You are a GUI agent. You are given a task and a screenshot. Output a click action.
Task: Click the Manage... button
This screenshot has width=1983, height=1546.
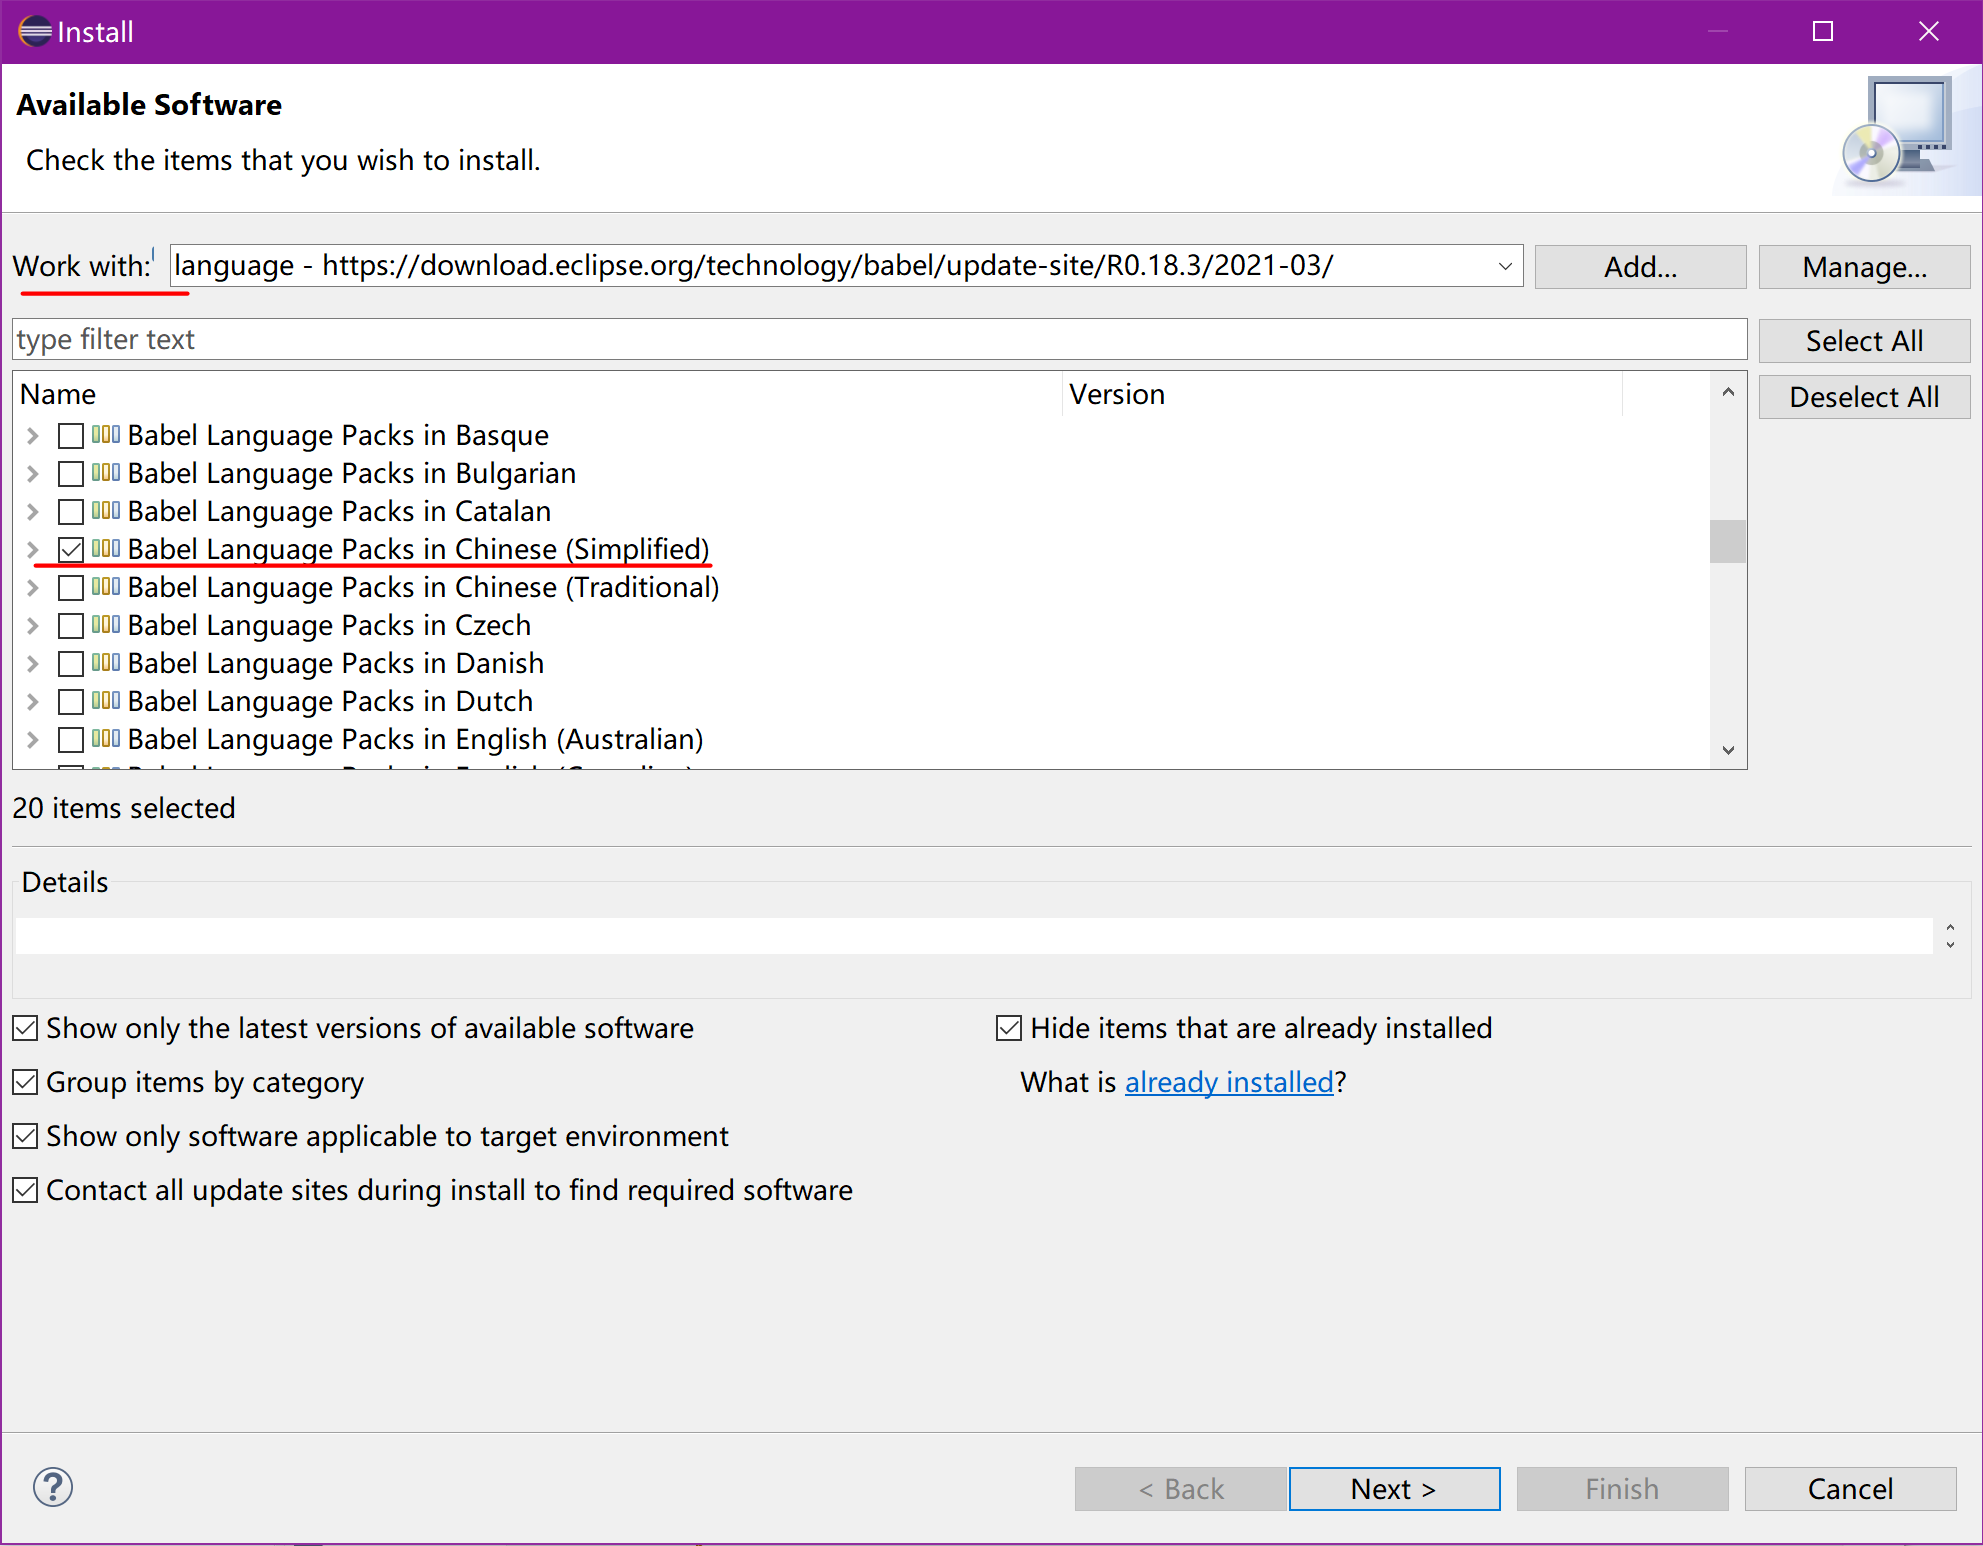(1864, 267)
